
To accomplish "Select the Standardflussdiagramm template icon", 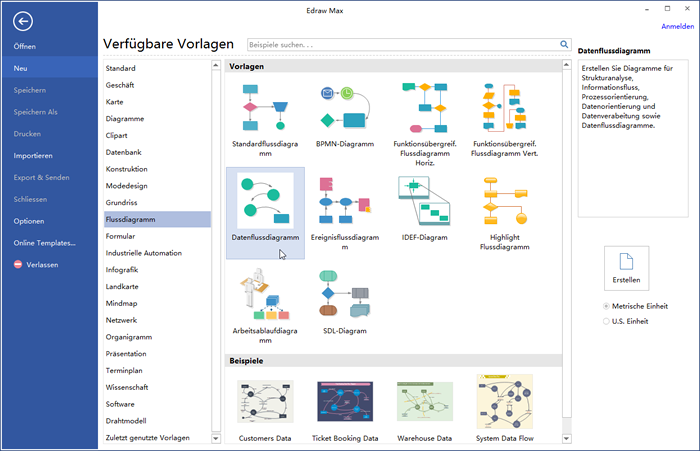I will coord(265,107).
